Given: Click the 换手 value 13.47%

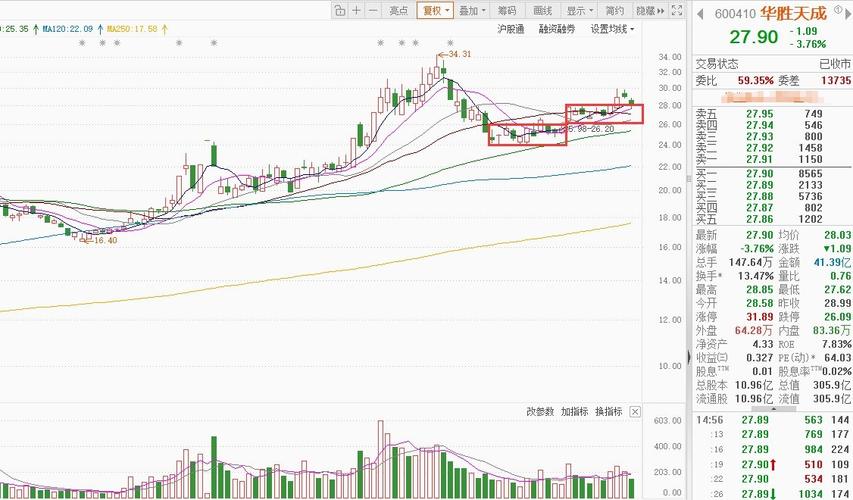Looking at the screenshot, I should (756, 276).
